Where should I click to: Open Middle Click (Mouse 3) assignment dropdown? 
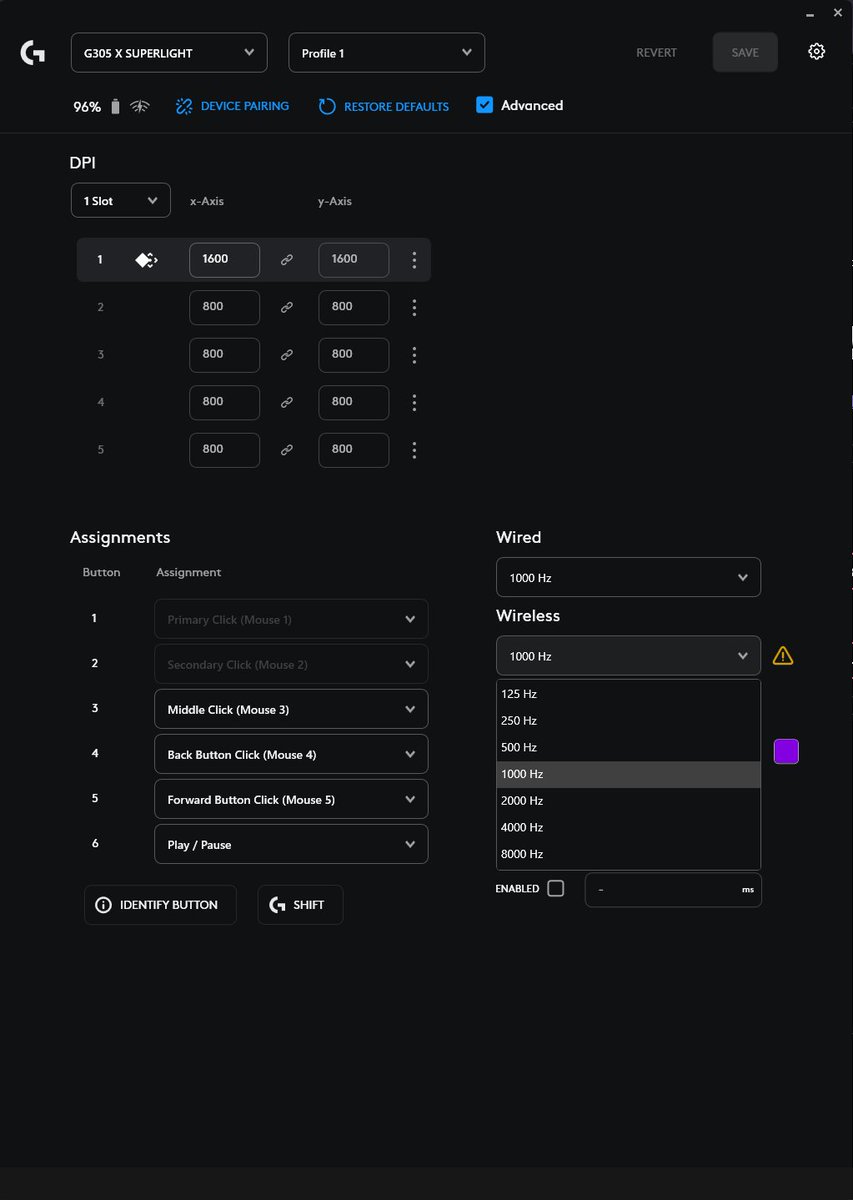click(x=291, y=709)
